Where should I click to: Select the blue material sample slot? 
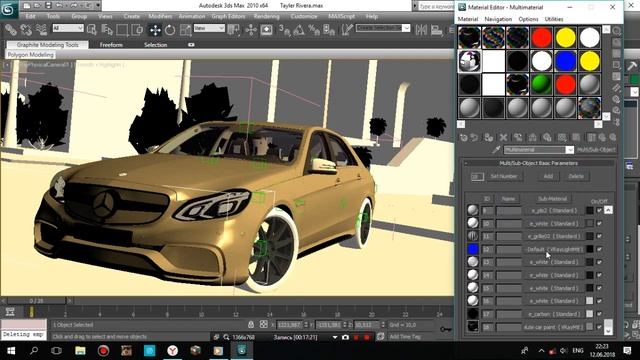[x=565, y=61]
